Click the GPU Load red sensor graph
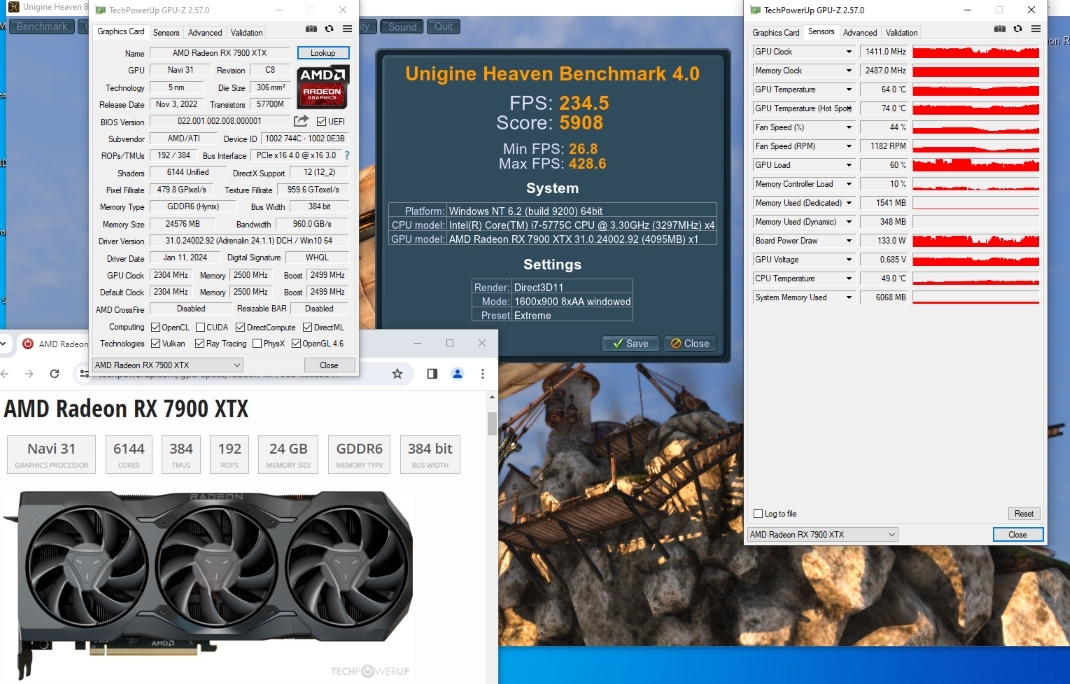Viewport: 1070px width, 684px height. pos(976,165)
